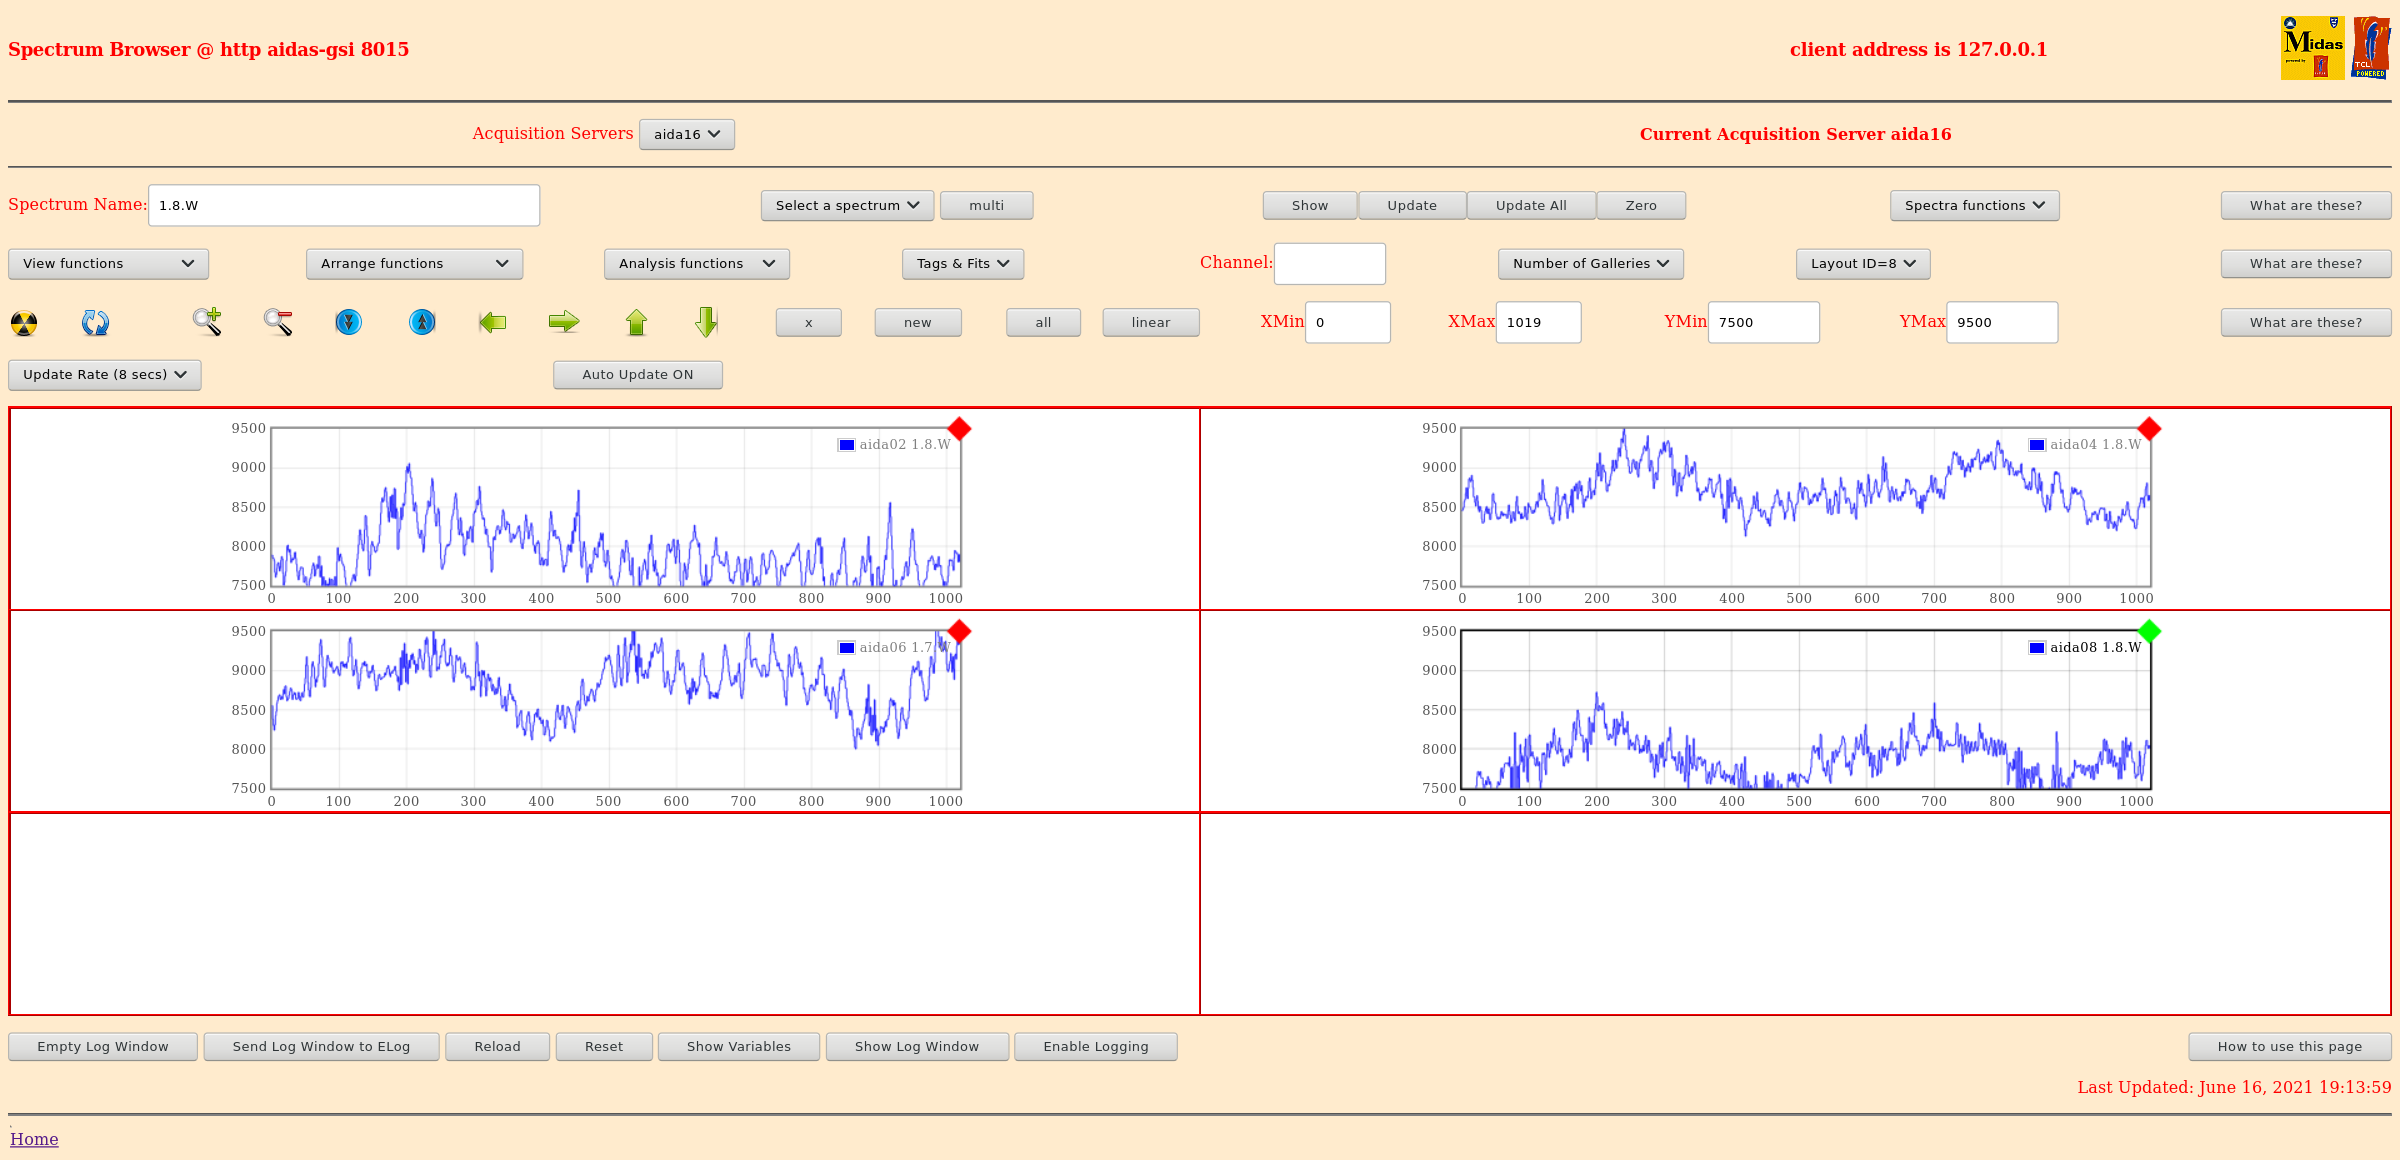2400x1160 pixels.
Task: Click the green left arrow icon
Action: coord(492,322)
